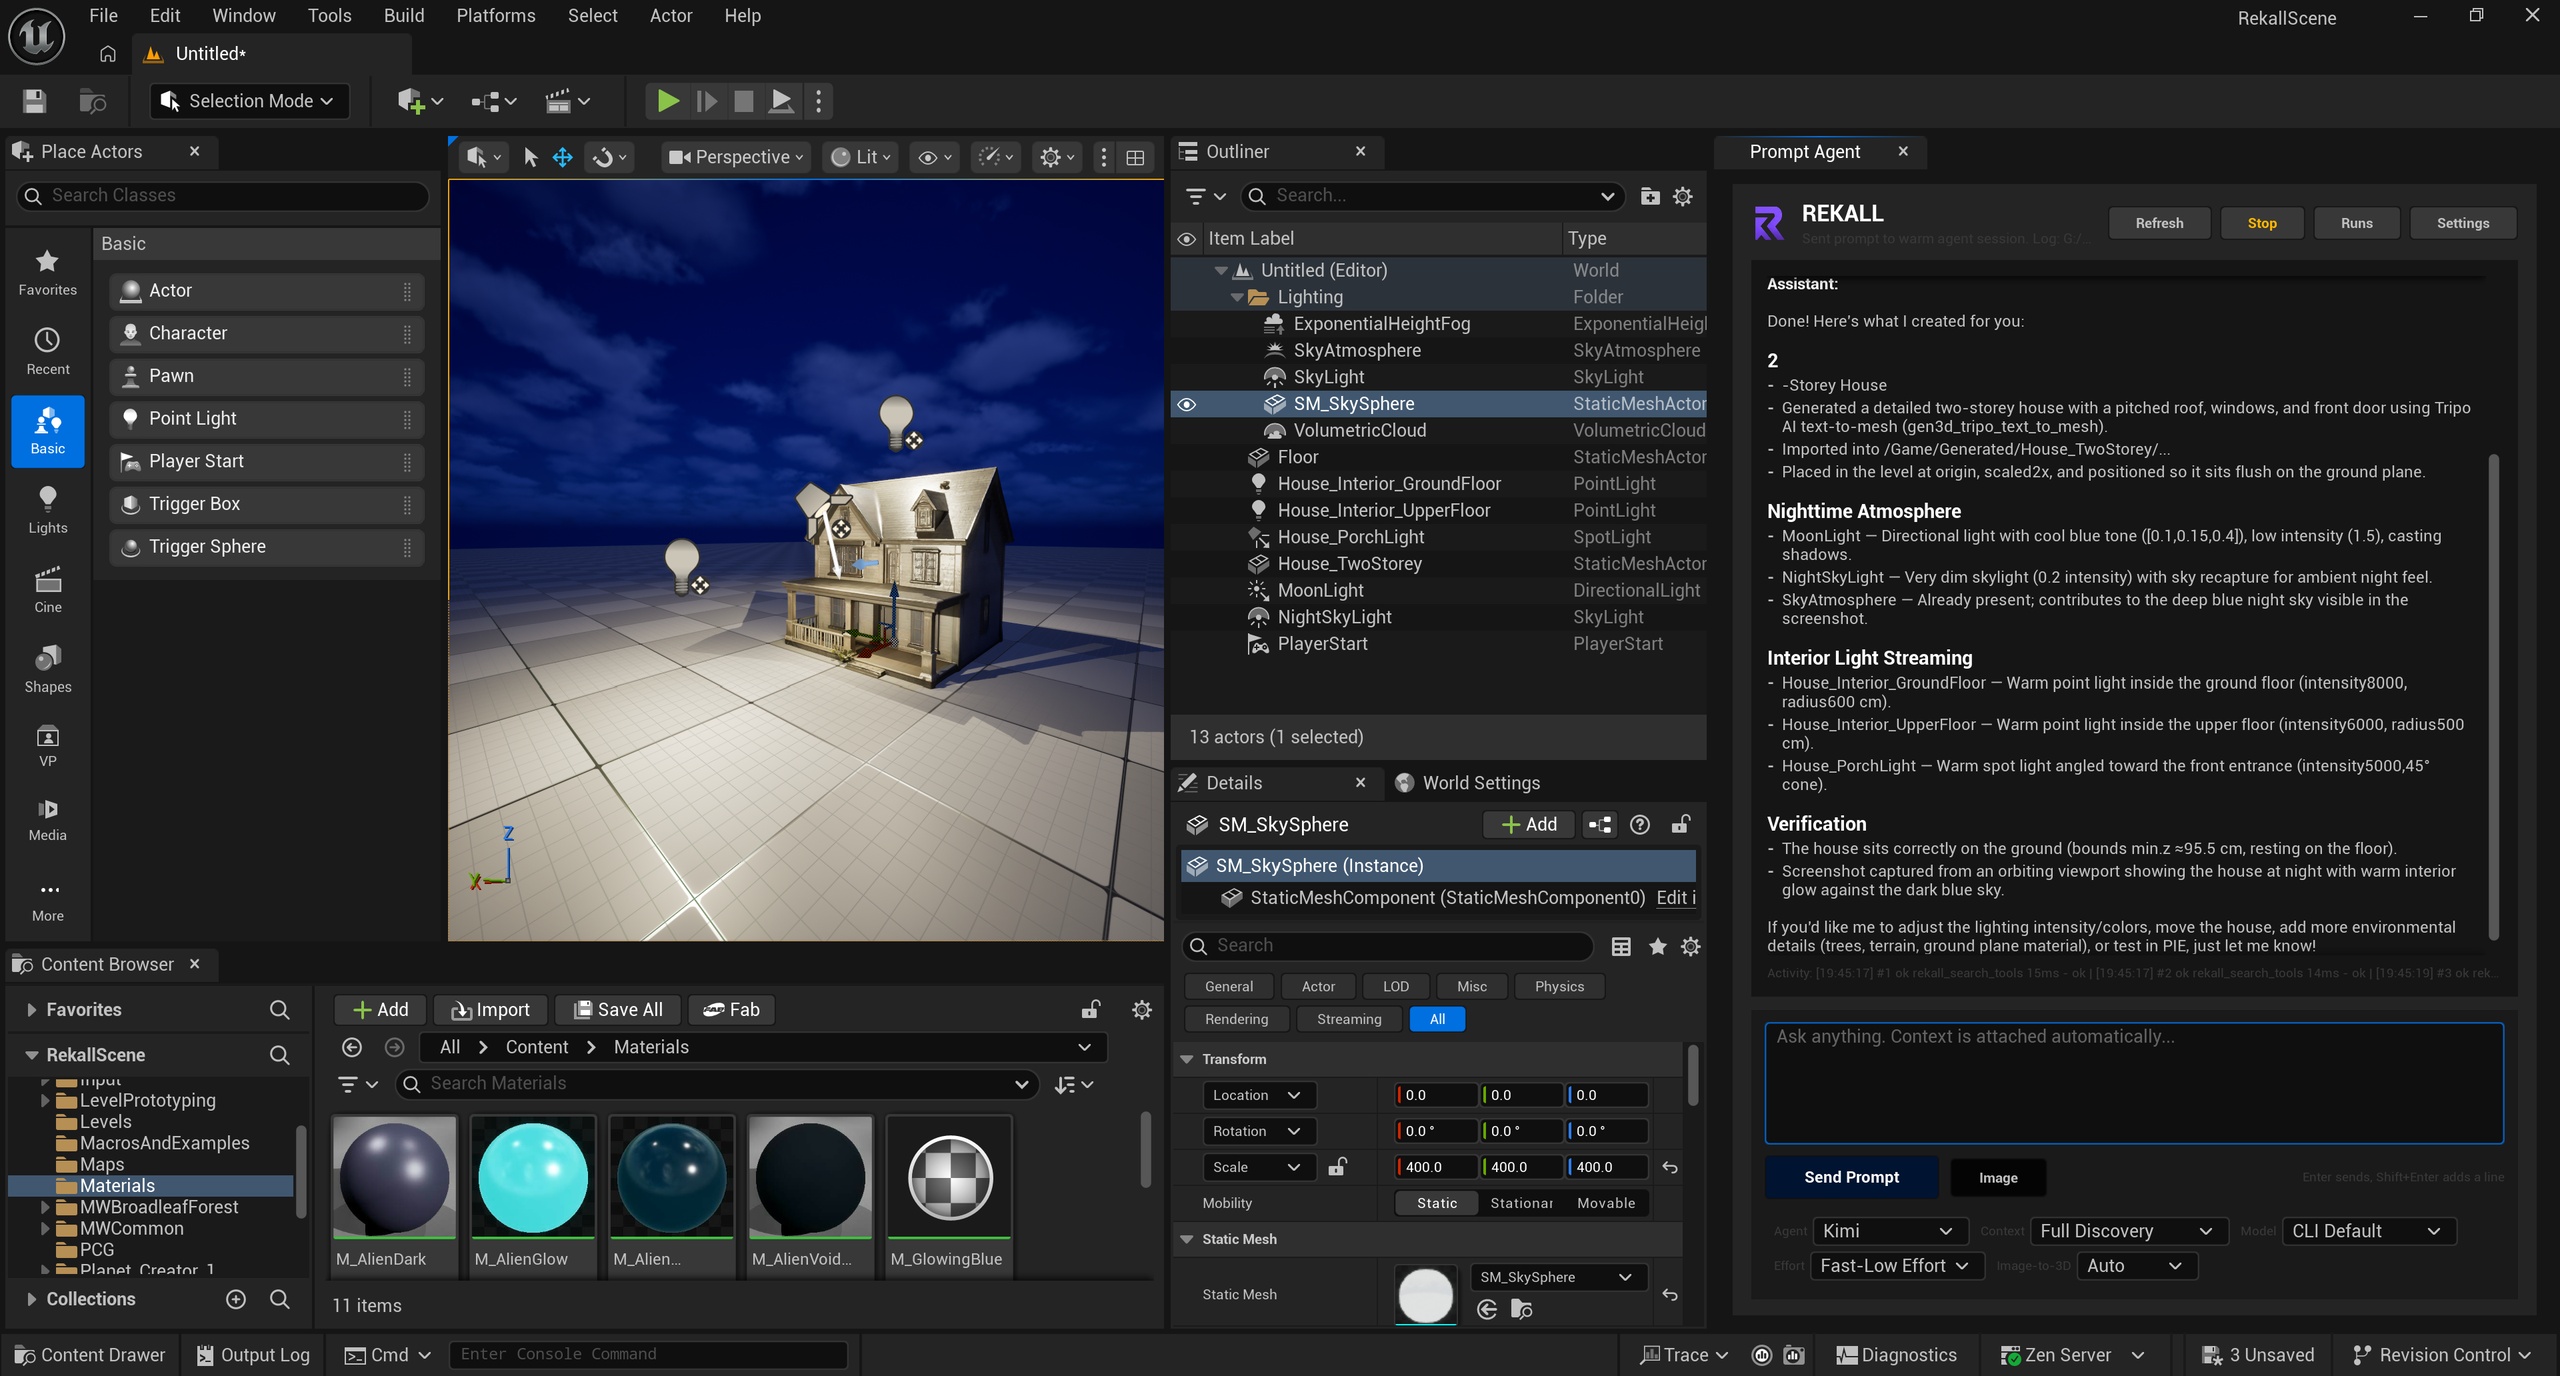
Task: Click the Runs button
Action: [x=2356, y=223]
